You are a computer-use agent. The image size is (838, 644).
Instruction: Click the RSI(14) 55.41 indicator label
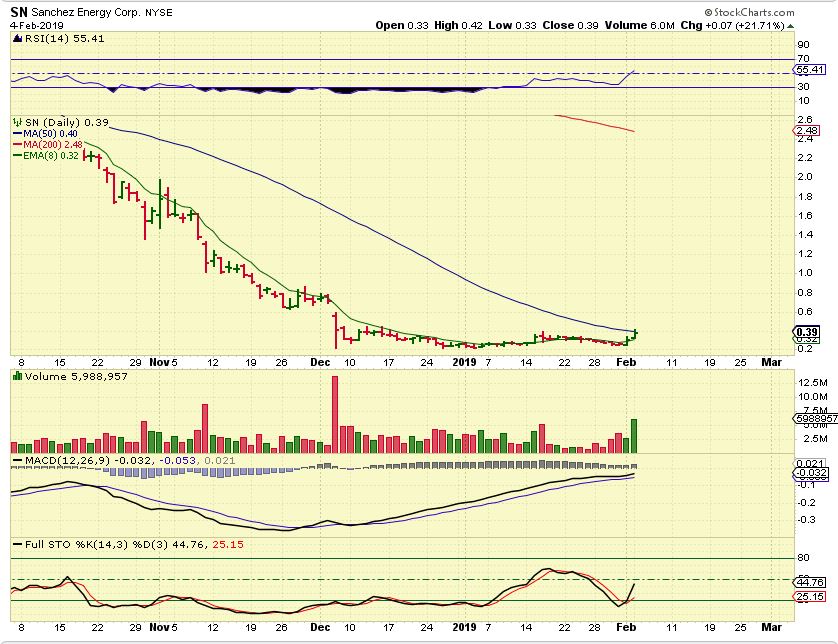click(64, 38)
